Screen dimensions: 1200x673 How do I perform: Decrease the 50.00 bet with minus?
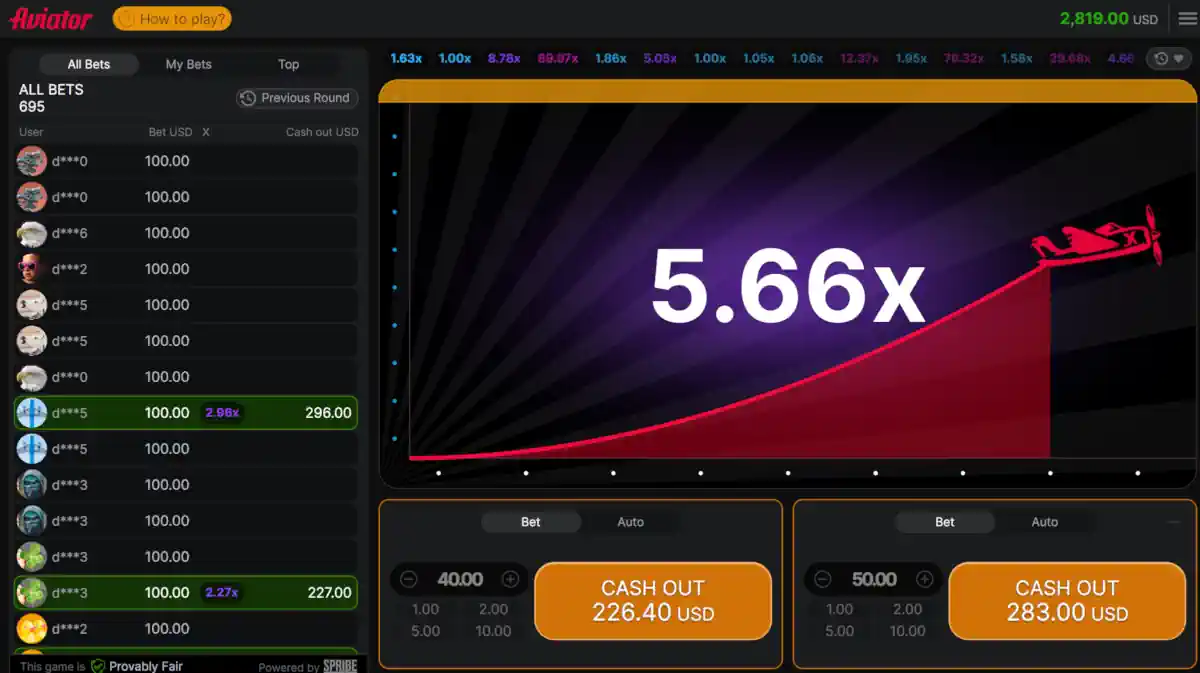pyautogui.click(x=823, y=579)
